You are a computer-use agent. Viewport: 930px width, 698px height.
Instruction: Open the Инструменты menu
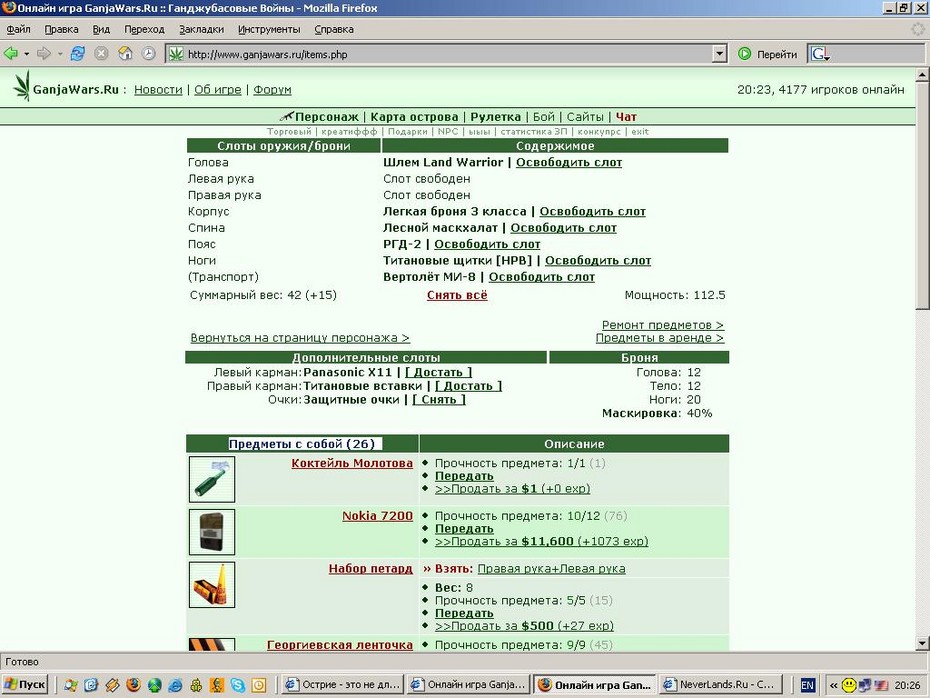269,29
